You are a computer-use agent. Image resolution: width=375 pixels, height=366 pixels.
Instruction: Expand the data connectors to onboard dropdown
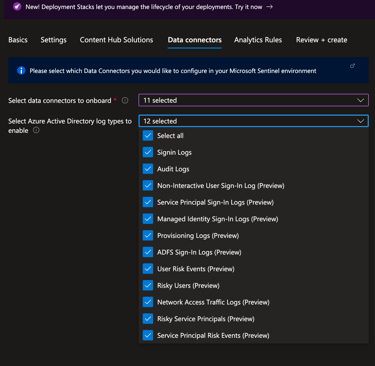coord(253,100)
